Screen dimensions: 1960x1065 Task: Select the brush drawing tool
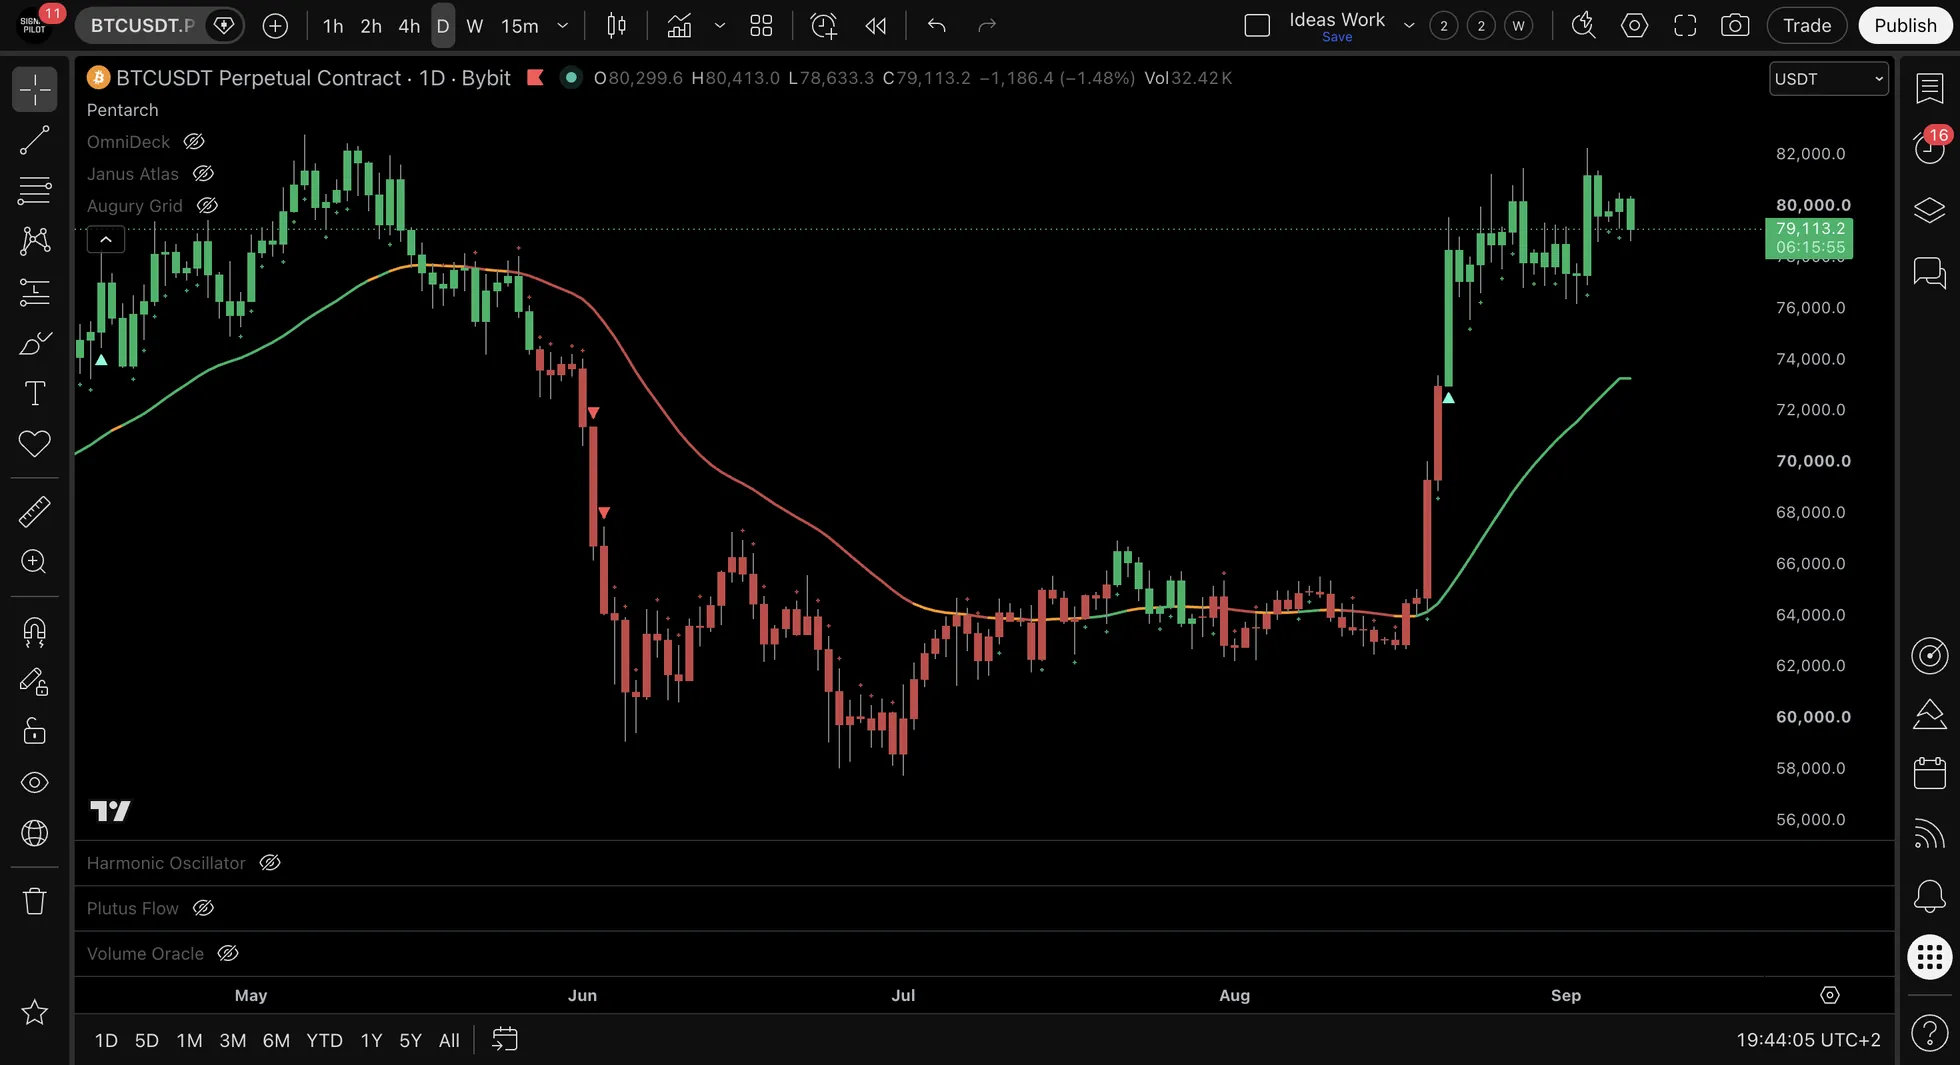(x=35, y=343)
